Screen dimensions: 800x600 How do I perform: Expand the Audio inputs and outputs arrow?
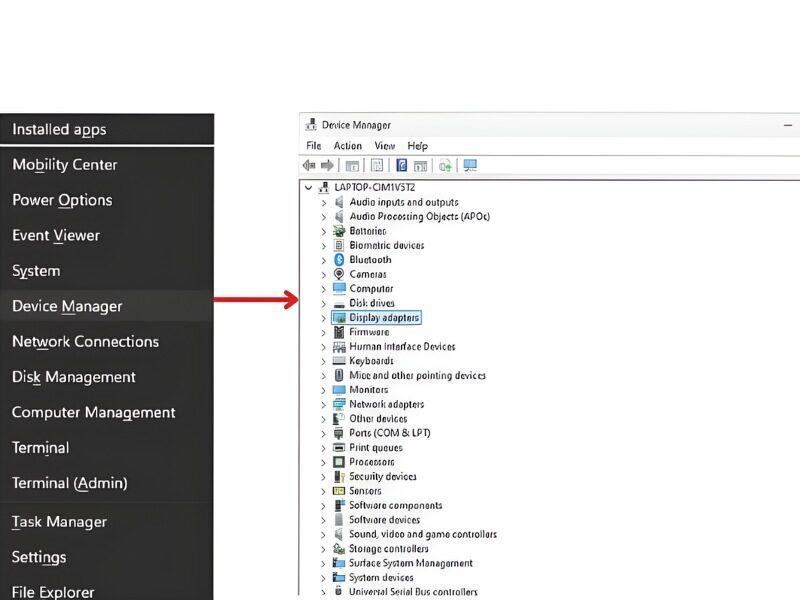coord(323,203)
